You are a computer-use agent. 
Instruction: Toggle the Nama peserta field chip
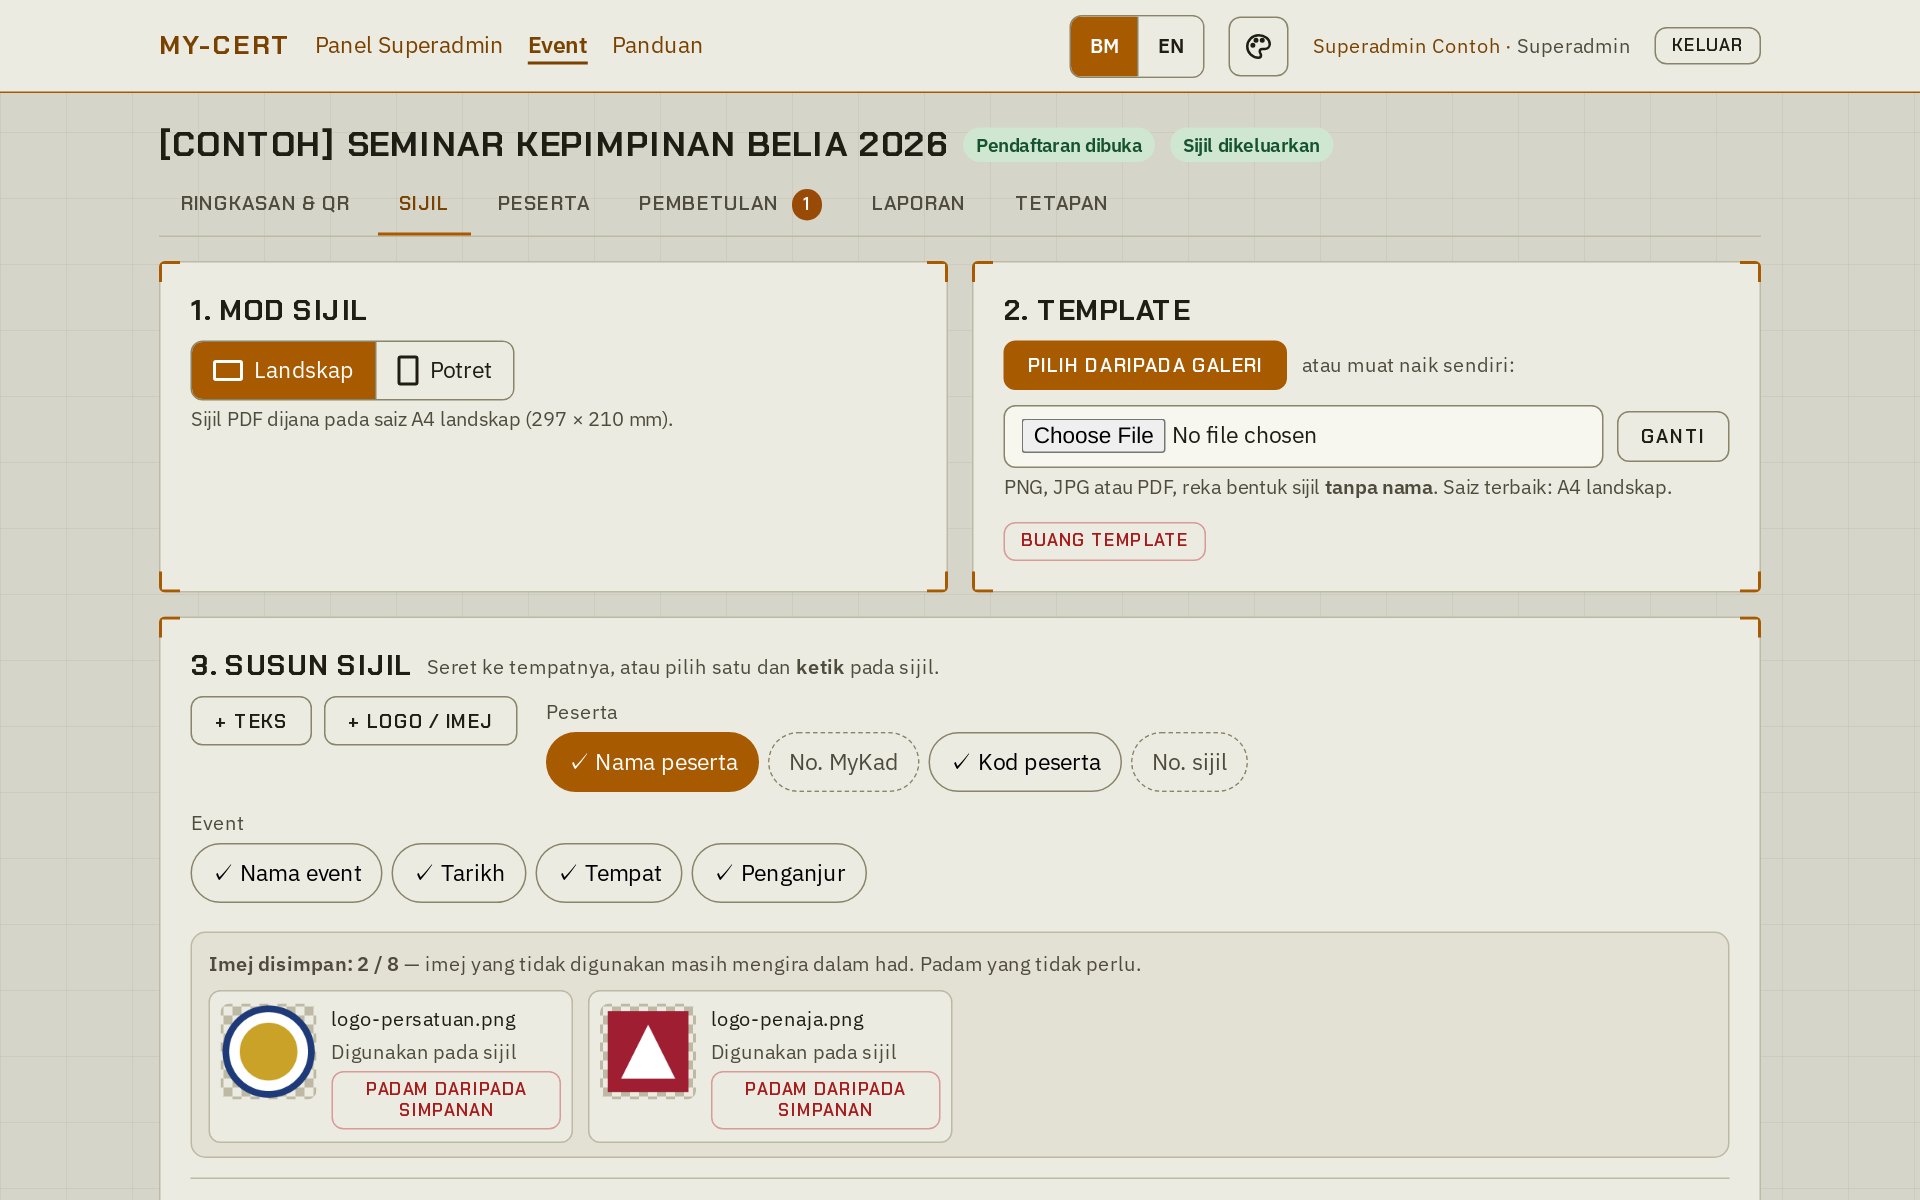[652, 762]
